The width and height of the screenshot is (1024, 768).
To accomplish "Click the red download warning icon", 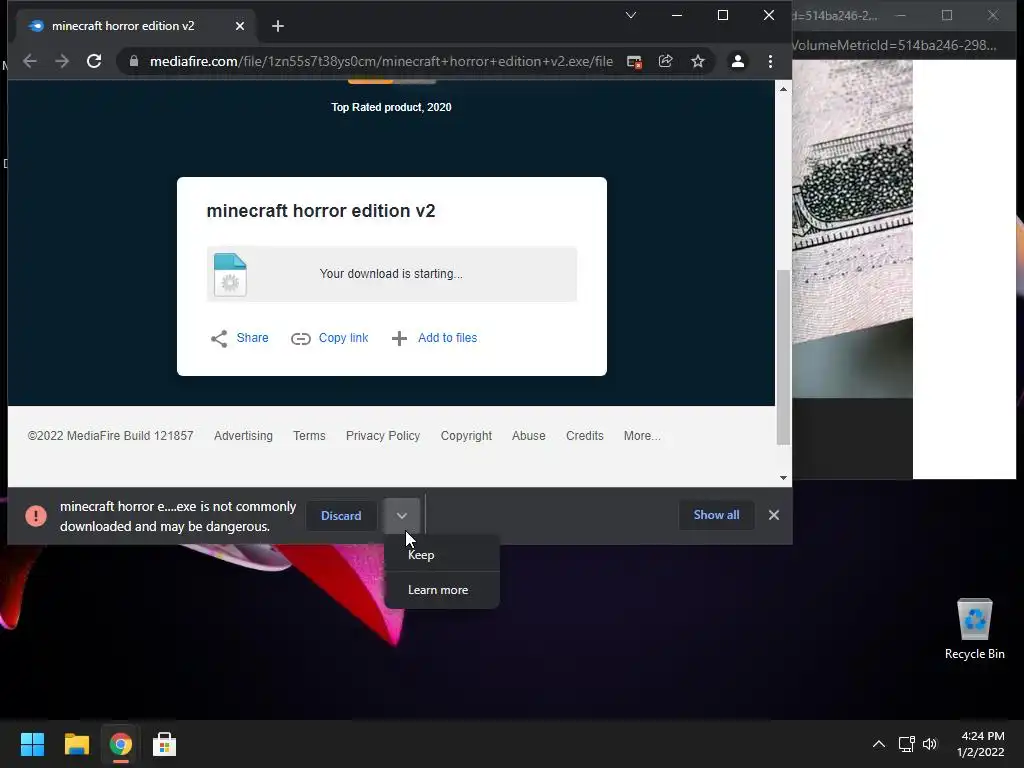I will [x=36, y=516].
